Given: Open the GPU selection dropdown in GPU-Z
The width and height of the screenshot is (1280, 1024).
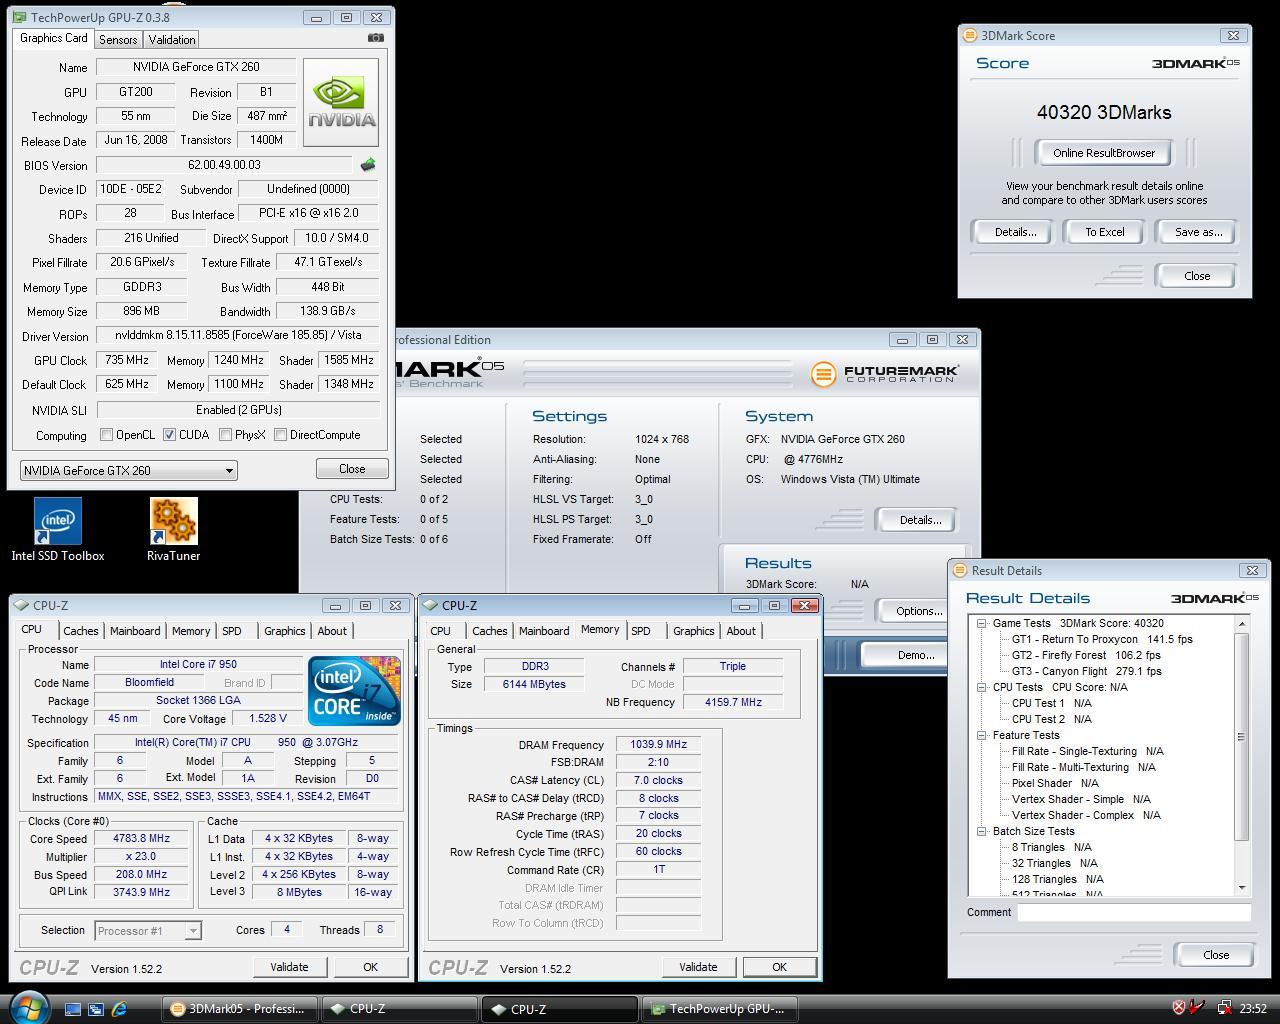Looking at the screenshot, I should coord(128,470).
